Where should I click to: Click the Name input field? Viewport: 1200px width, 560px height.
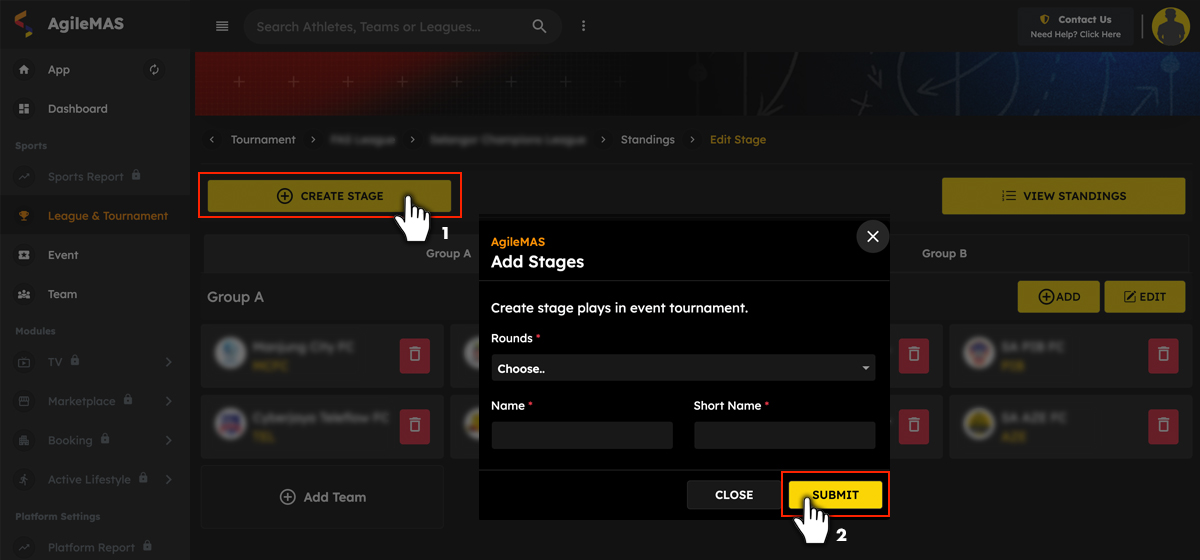582,435
